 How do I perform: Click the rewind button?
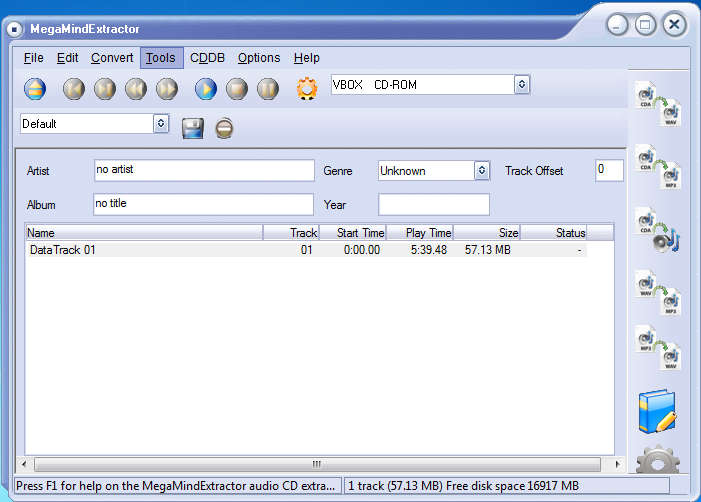click(136, 89)
